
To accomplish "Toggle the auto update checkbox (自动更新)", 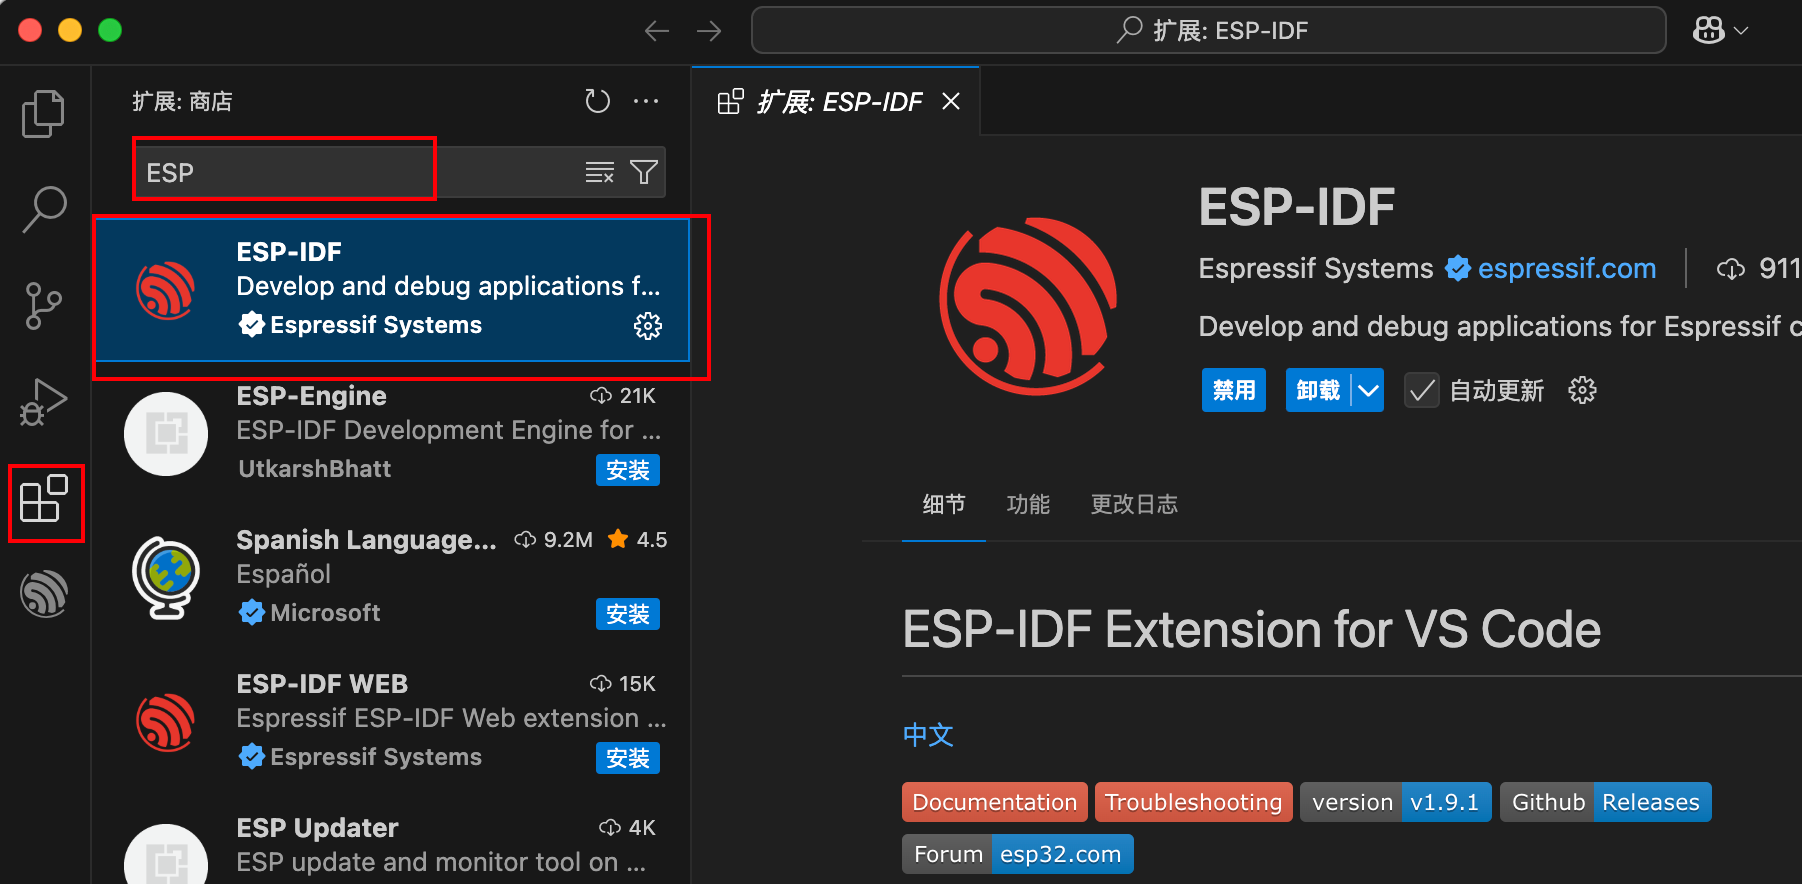I will (x=1421, y=390).
